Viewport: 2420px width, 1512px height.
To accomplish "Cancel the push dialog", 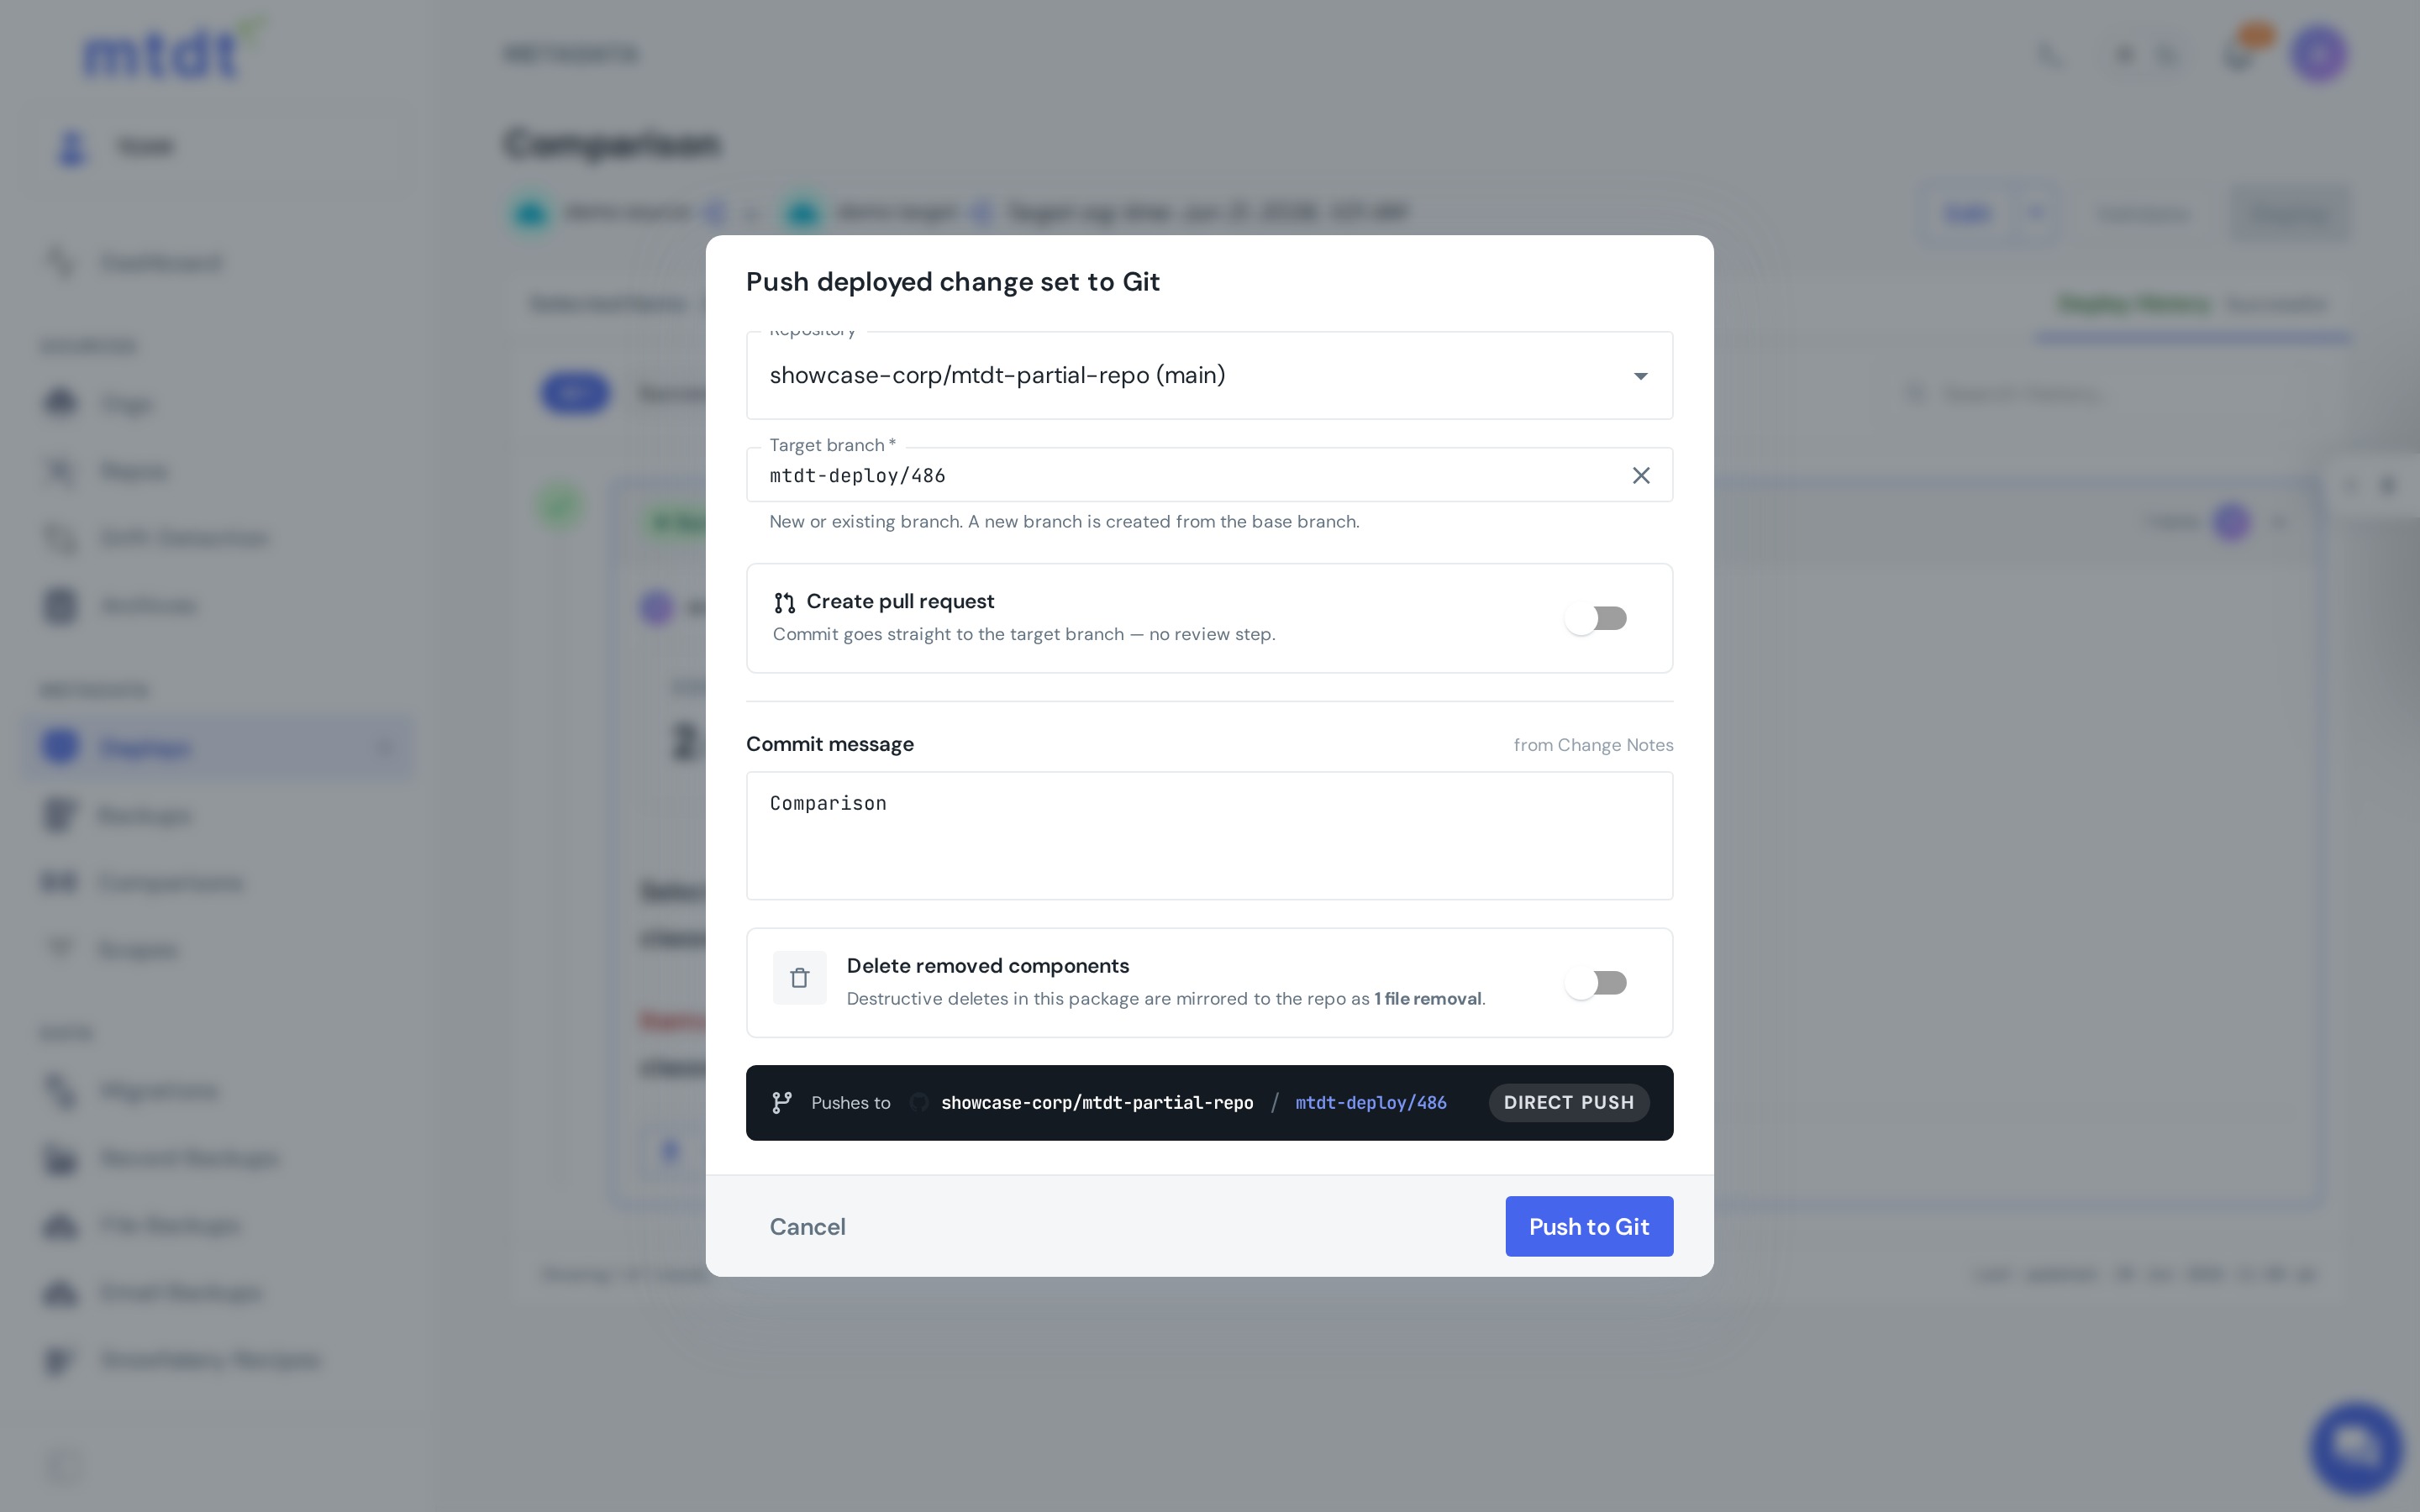I will [807, 1226].
